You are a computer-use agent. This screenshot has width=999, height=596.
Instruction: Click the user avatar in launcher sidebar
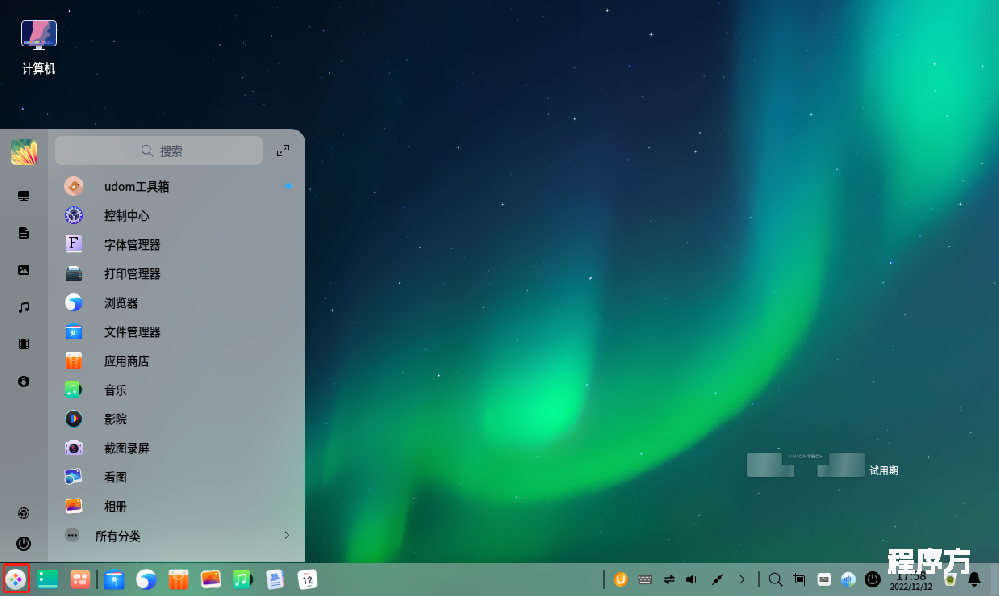[24, 152]
